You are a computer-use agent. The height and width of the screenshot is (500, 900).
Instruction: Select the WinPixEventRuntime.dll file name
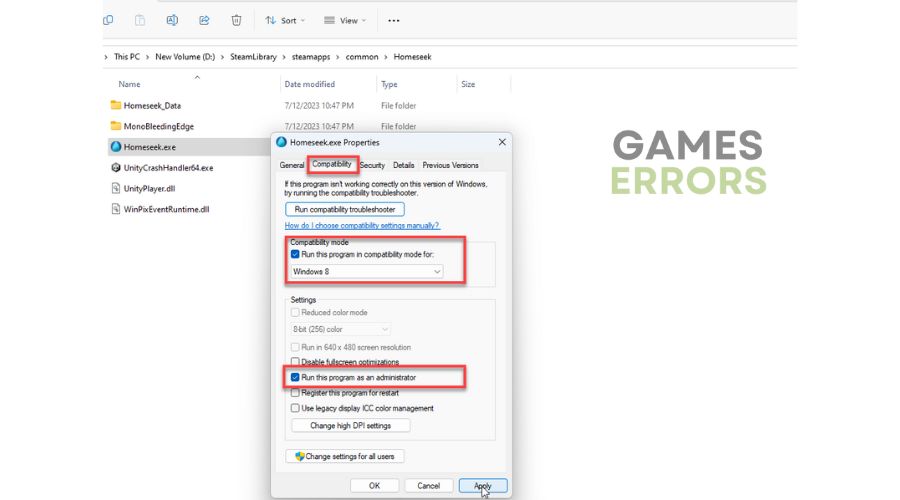[166, 210]
